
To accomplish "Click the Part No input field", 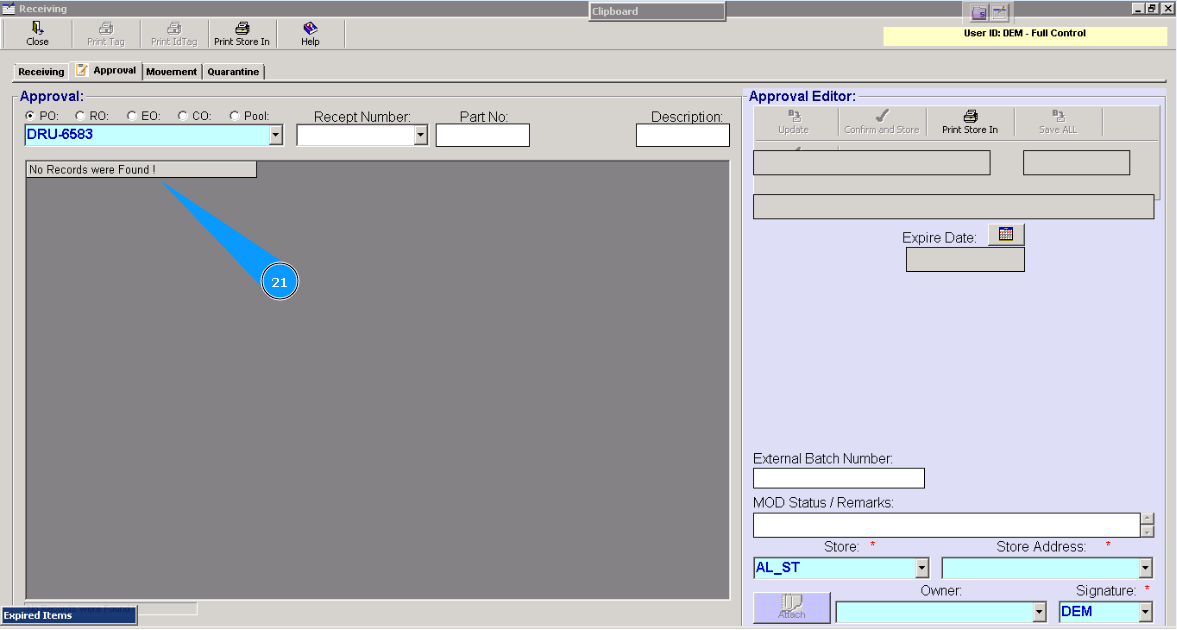I will coord(483,135).
